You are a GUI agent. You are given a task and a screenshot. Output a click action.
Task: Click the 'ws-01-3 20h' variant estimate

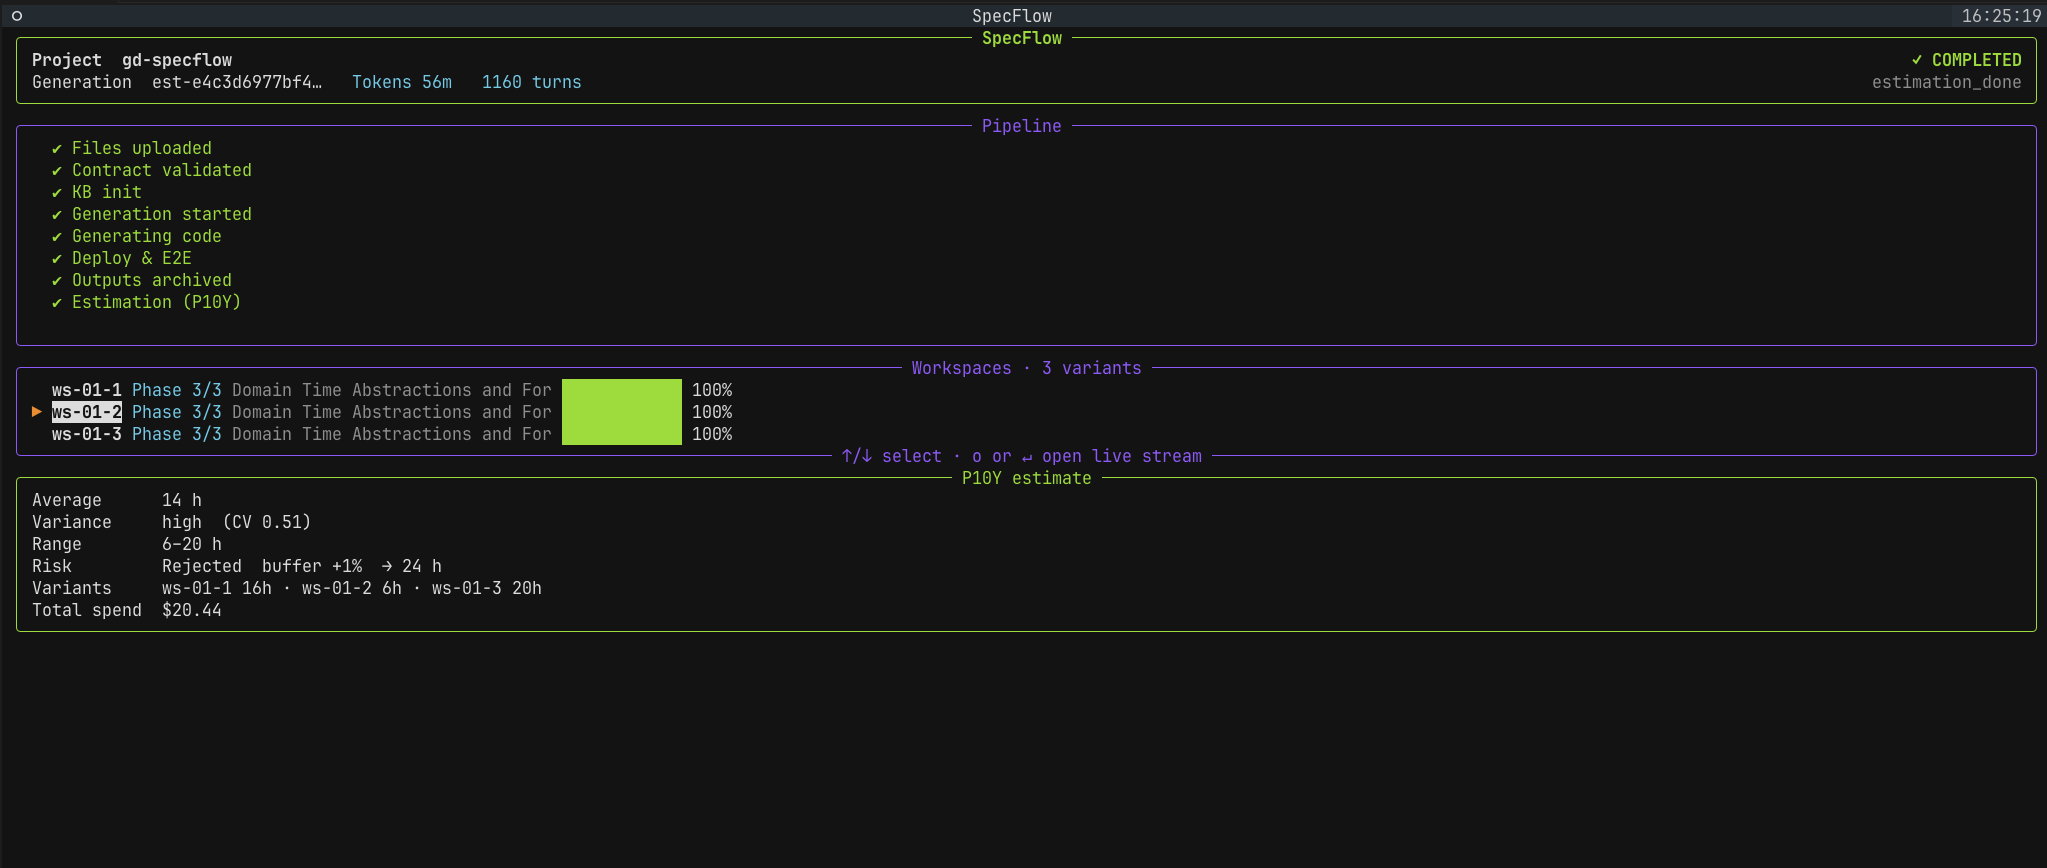(487, 588)
